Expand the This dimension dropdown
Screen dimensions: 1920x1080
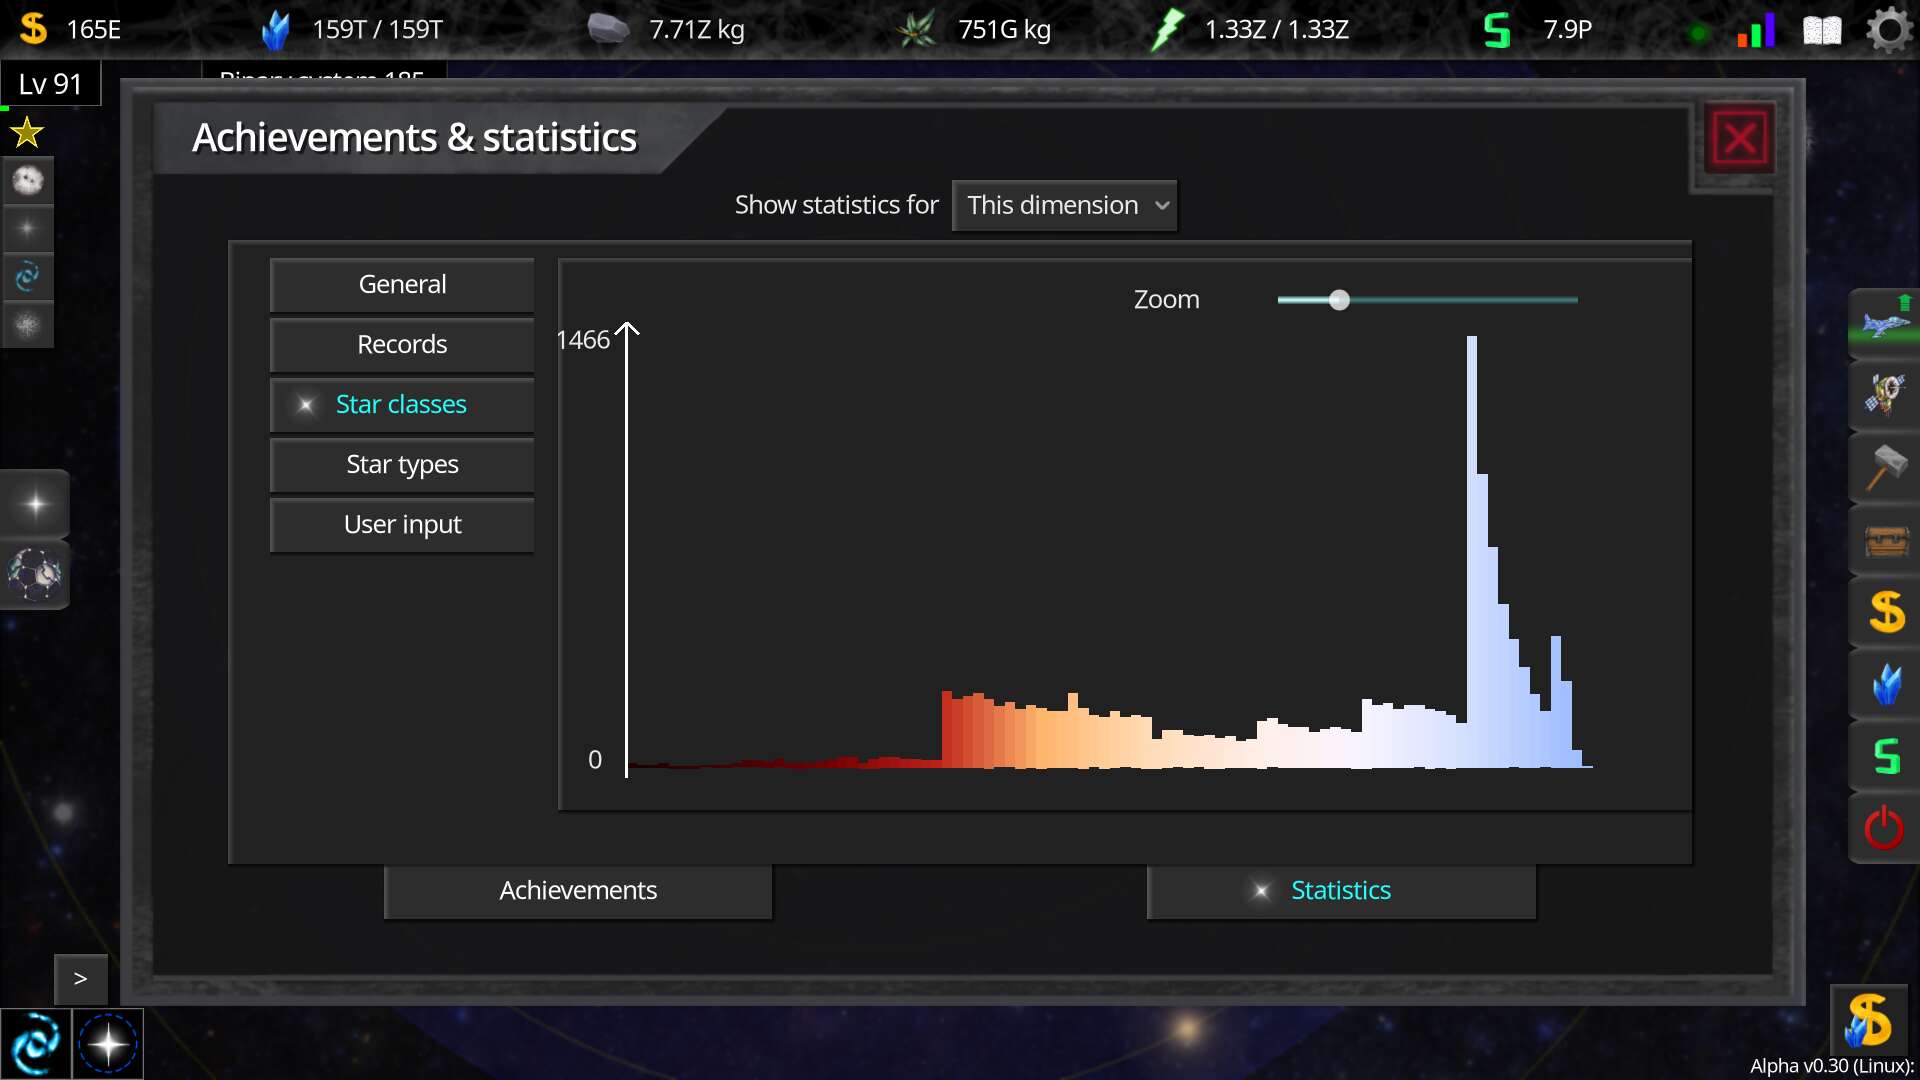pyautogui.click(x=1064, y=205)
